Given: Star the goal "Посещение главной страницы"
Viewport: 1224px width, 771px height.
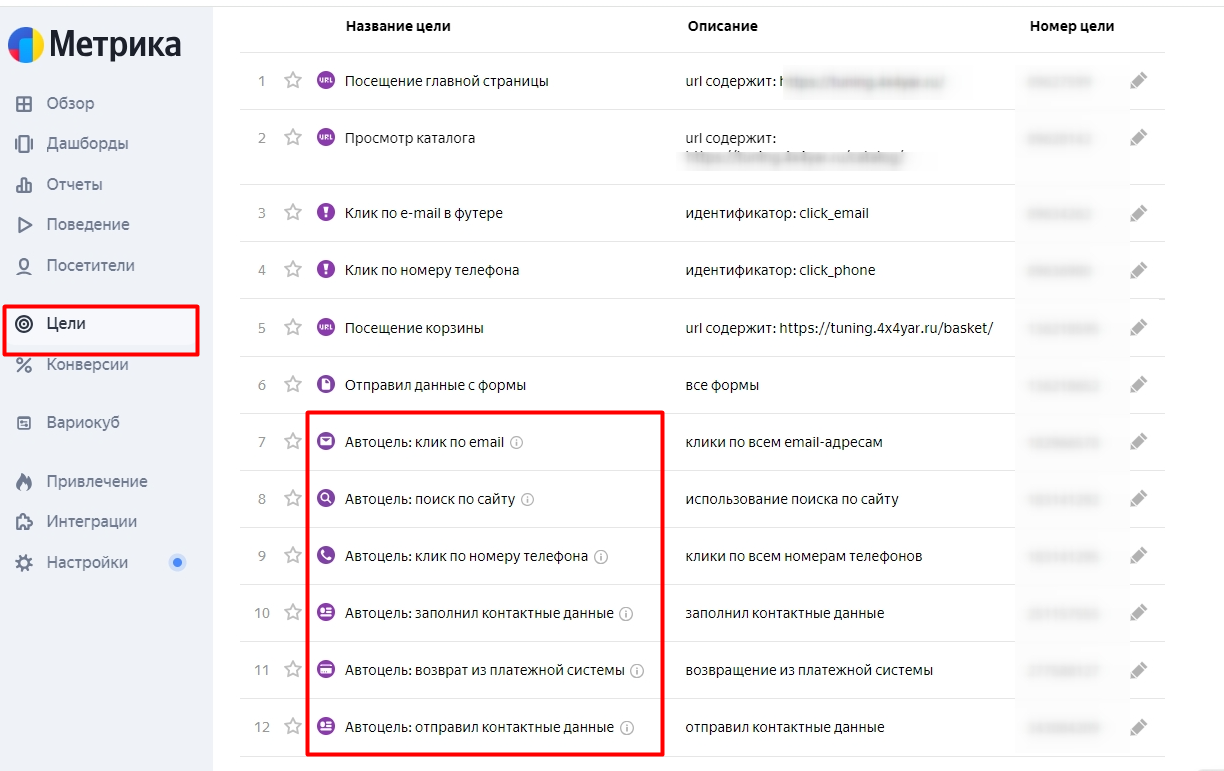Looking at the screenshot, I should [x=292, y=81].
